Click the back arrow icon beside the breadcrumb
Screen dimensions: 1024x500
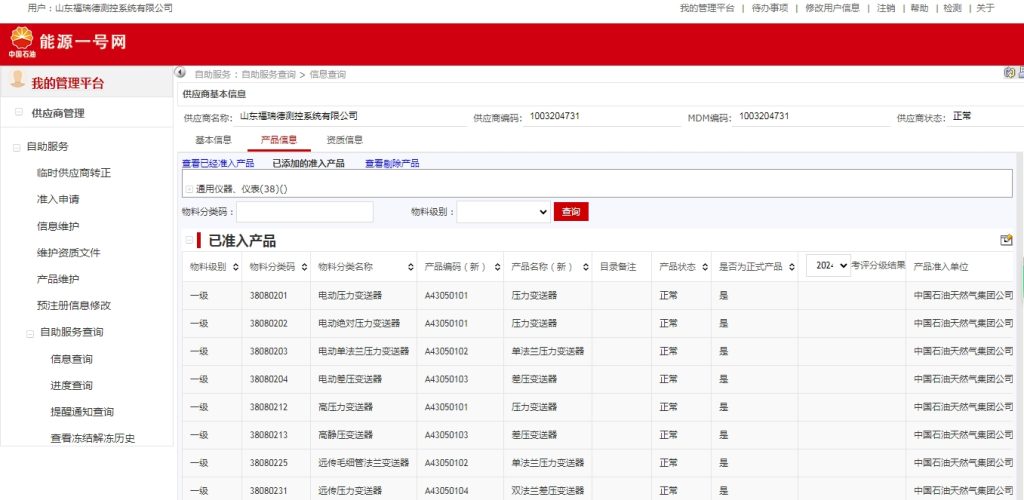pyautogui.click(x=181, y=73)
